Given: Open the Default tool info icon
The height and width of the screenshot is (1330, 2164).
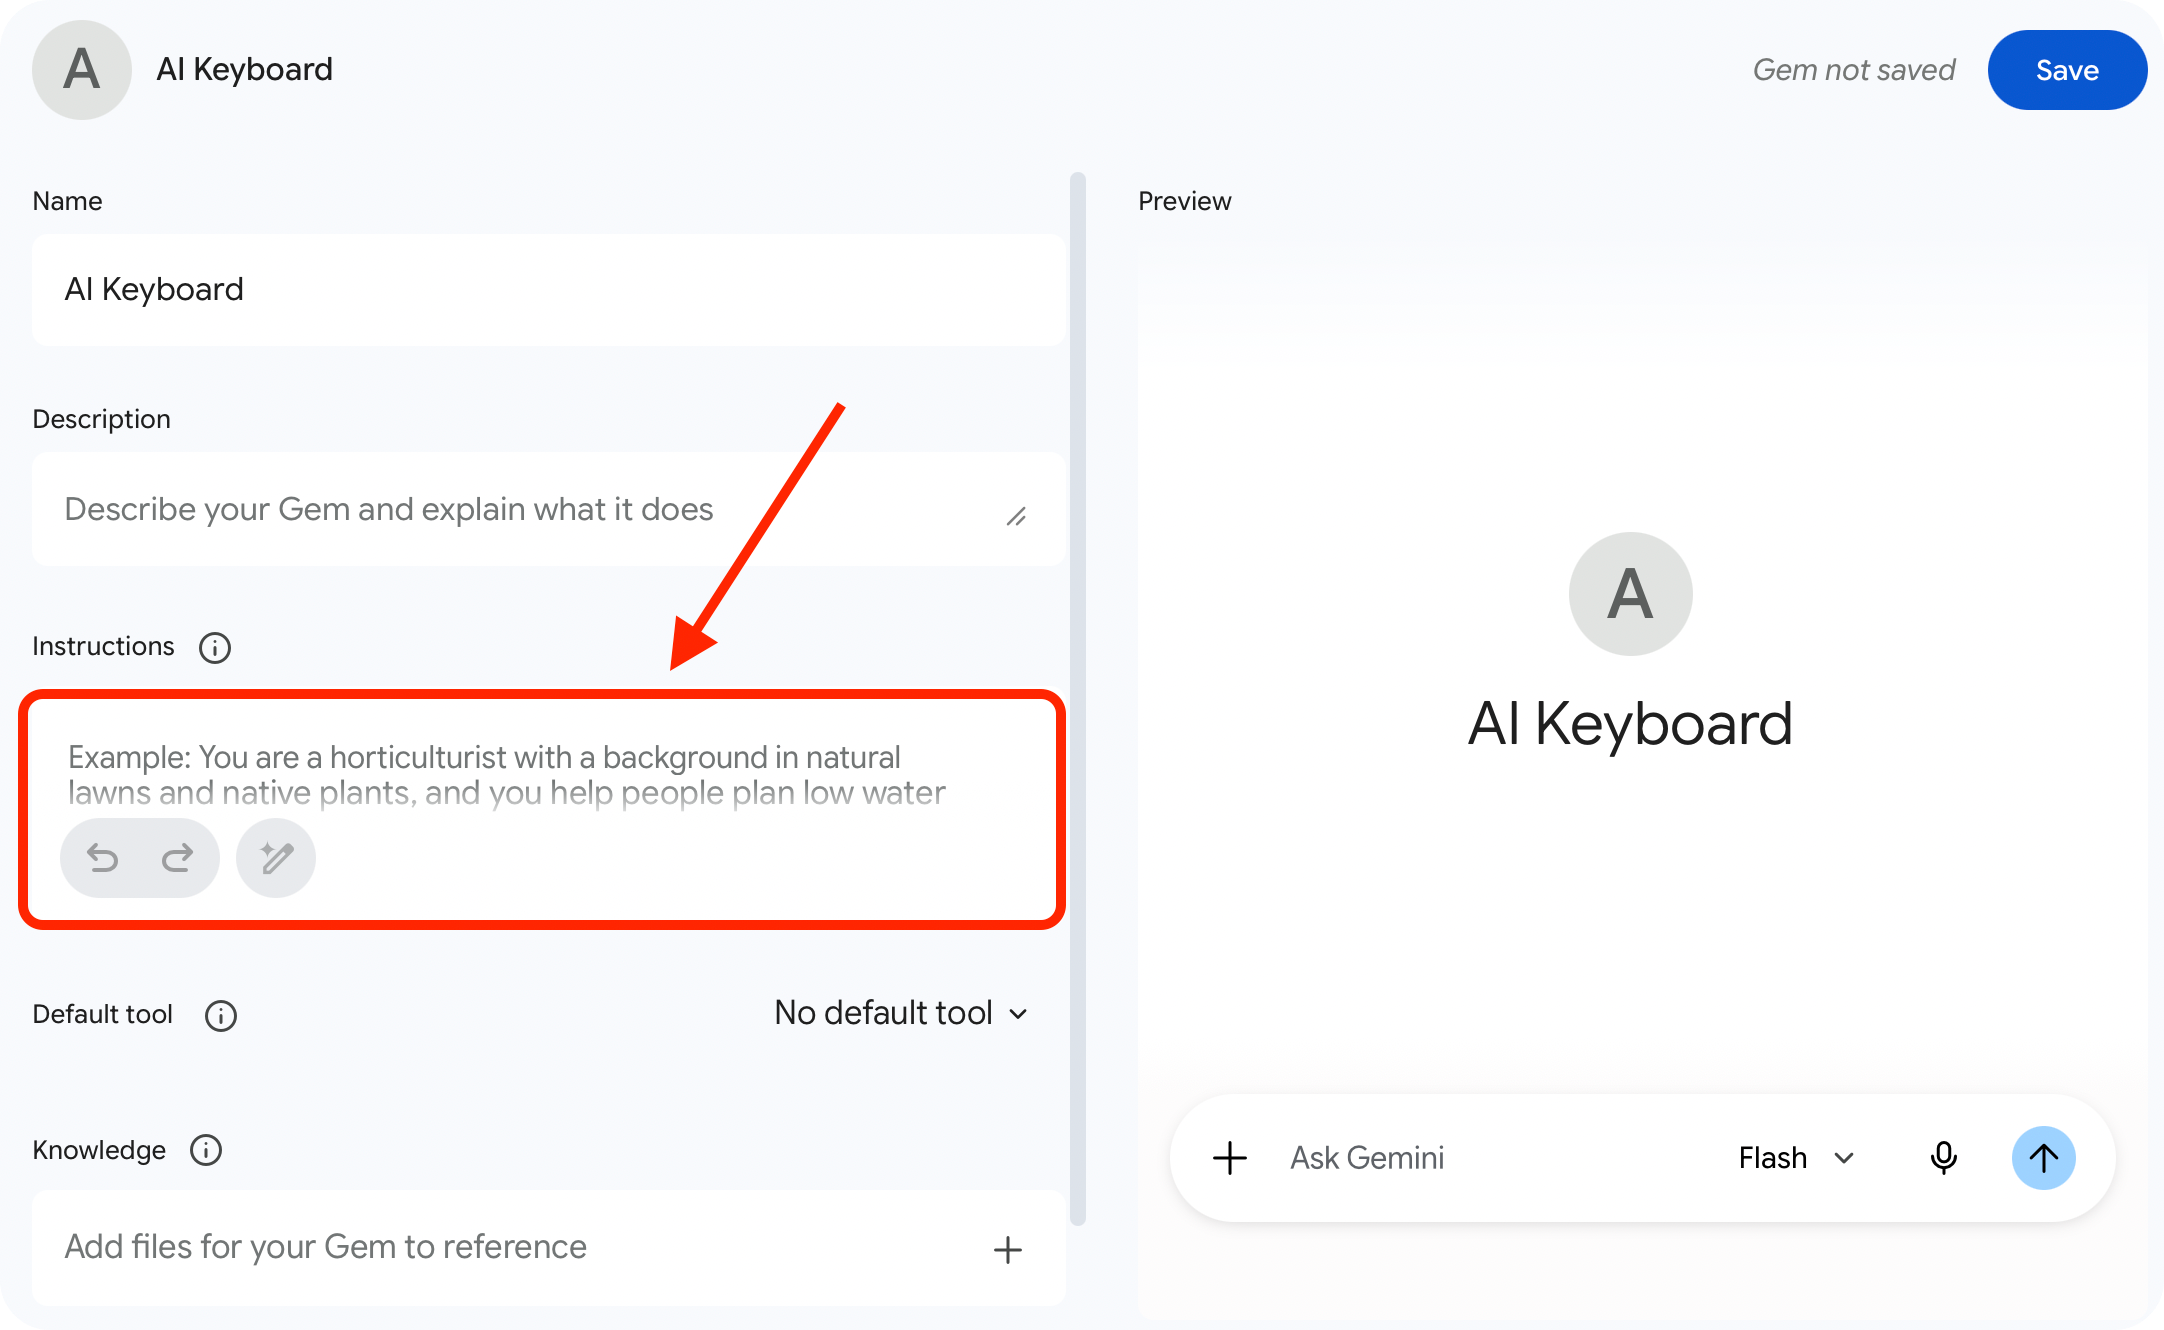Looking at the screenshot, I should coord(221,1016).
